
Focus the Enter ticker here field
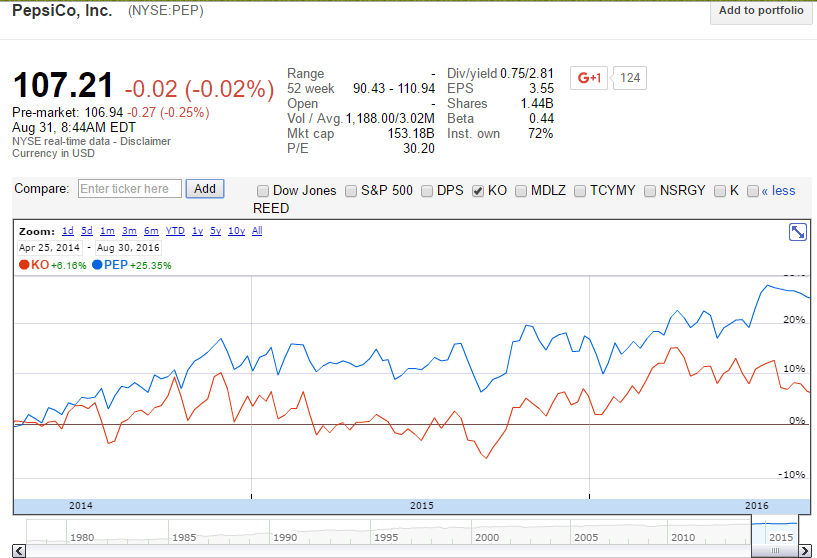coord(130,189)
